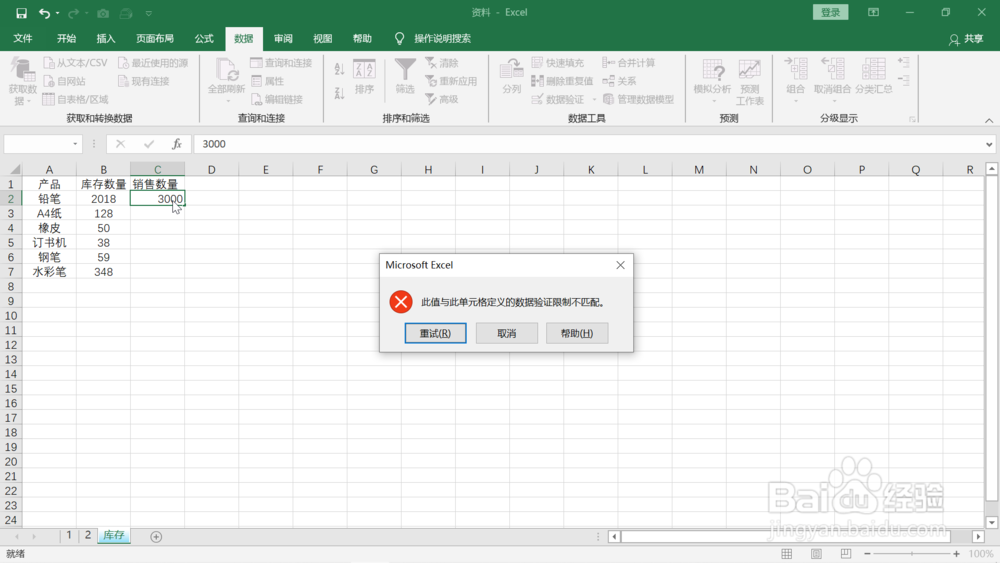Click the formula bar showing 3000
The height and width of the screenshot is (563, 1000).
click(x=588, y=144)
